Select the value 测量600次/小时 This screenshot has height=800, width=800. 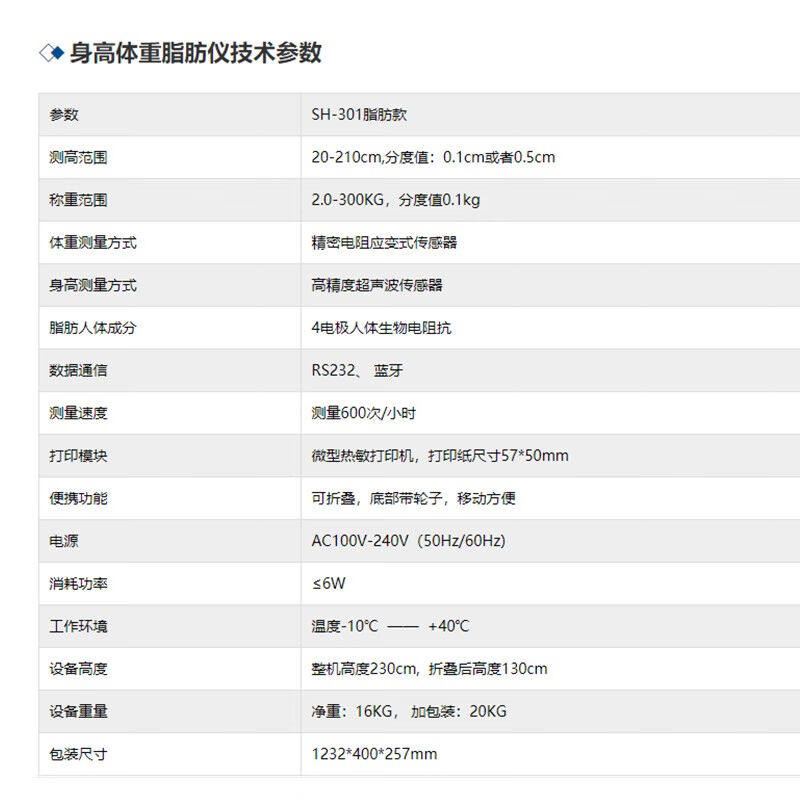click(x=364, y=413)
